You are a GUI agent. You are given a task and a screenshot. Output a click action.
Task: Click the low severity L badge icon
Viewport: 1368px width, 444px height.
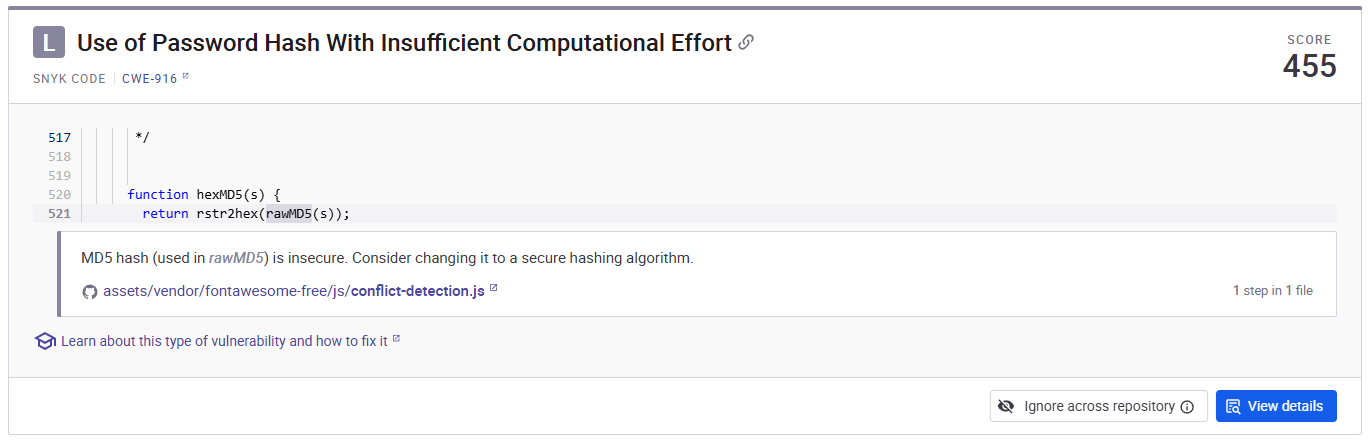(49, 43)
